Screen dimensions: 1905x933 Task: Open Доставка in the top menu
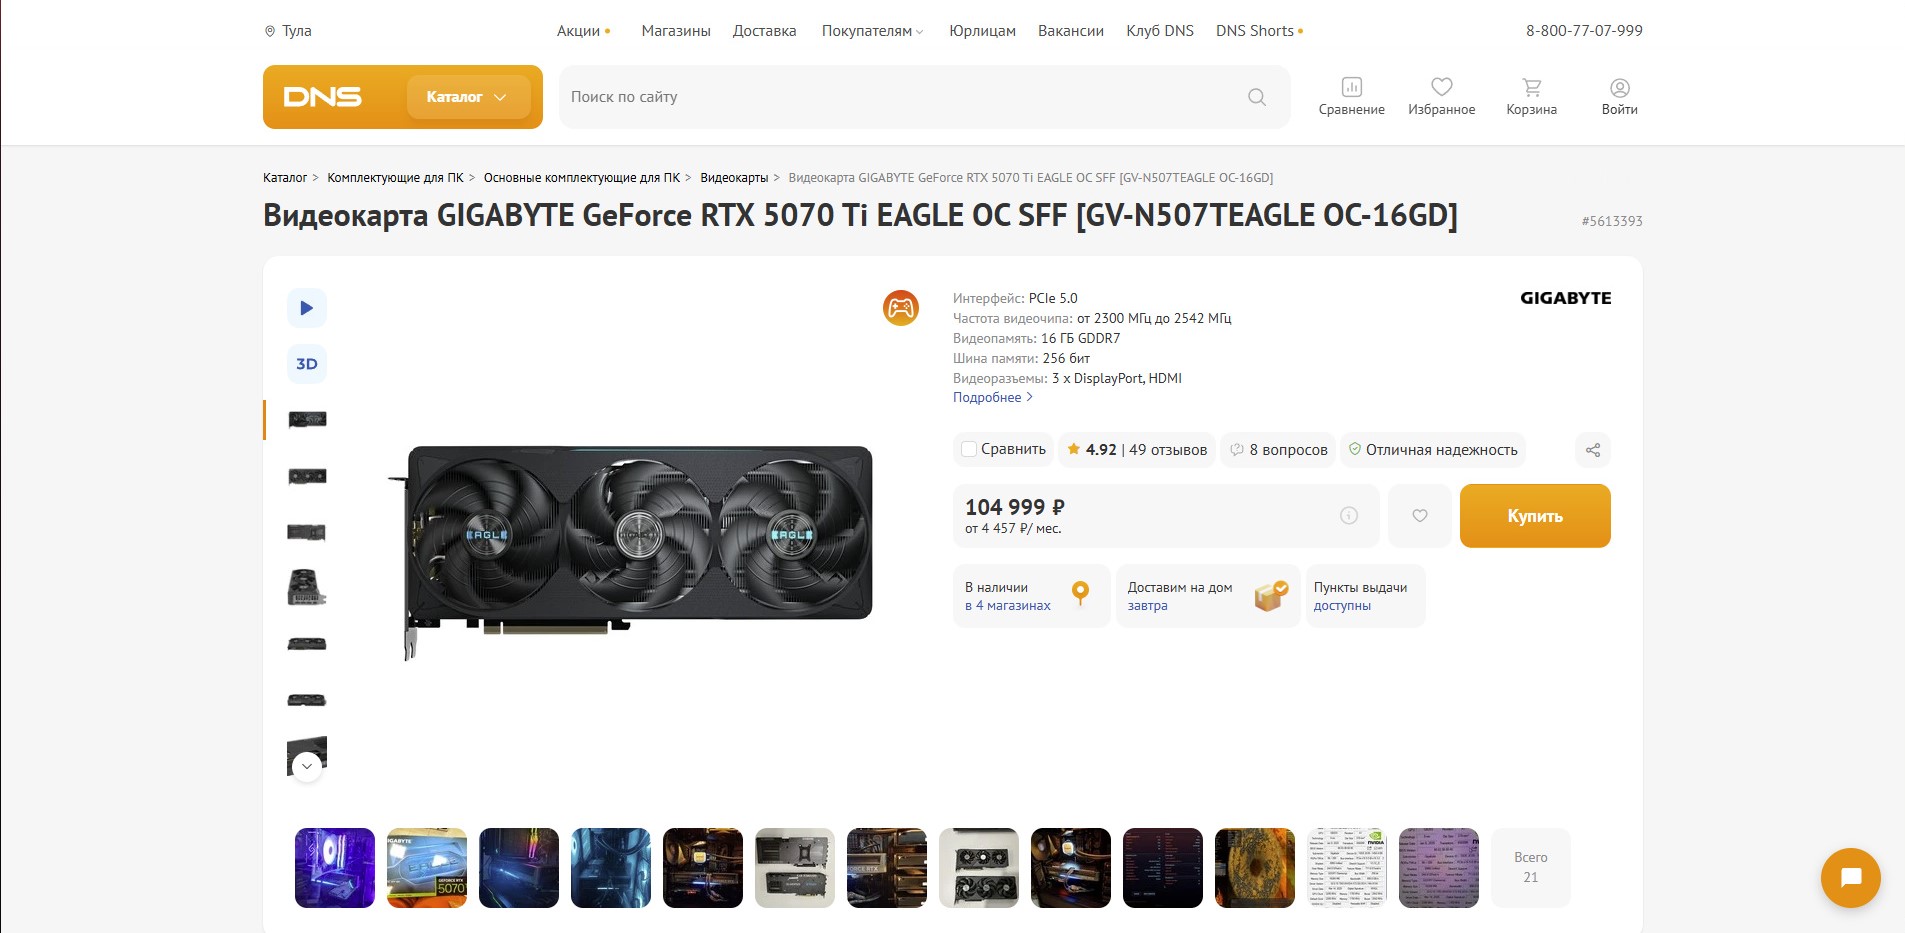coord(764,31)
